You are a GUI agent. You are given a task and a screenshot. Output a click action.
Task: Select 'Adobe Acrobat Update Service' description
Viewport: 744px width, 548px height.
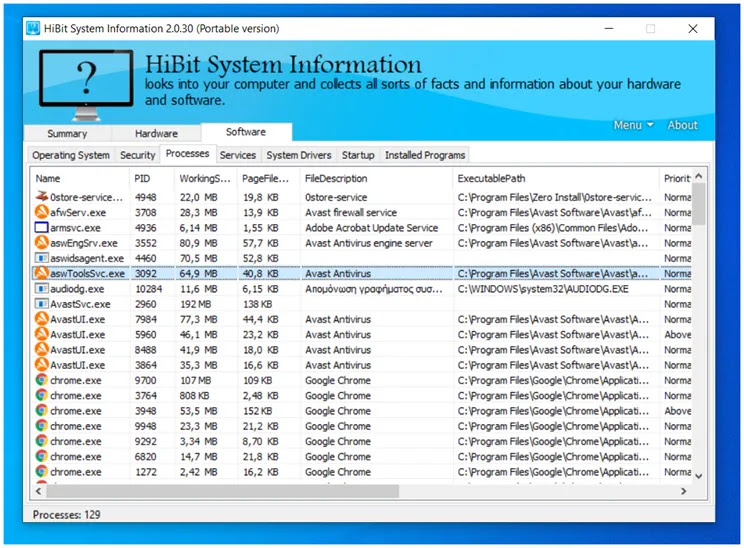(x=372, y=228)
